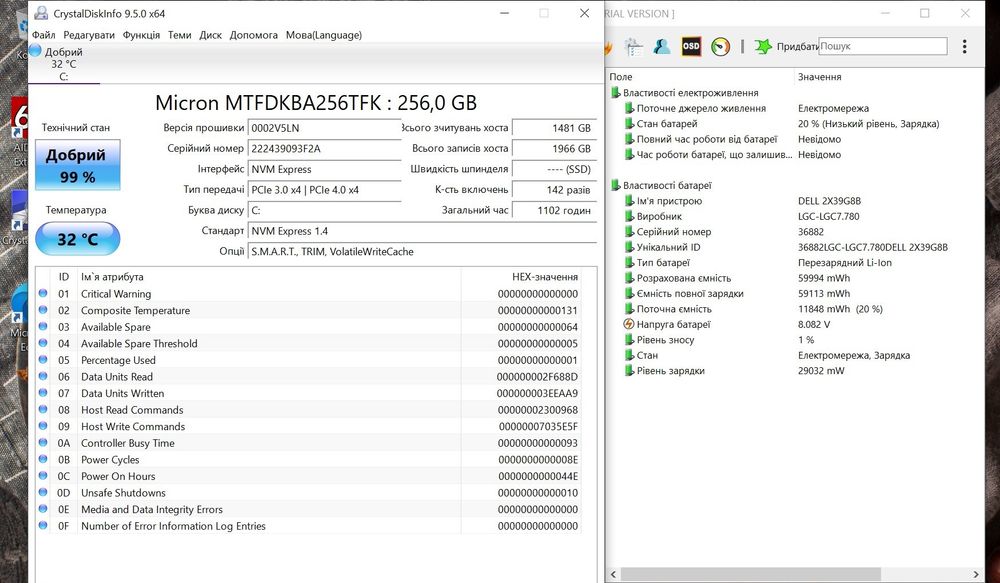Click the Critical Warning status orb
Viewport: 1000px width, 583px height.
point(43,293)
